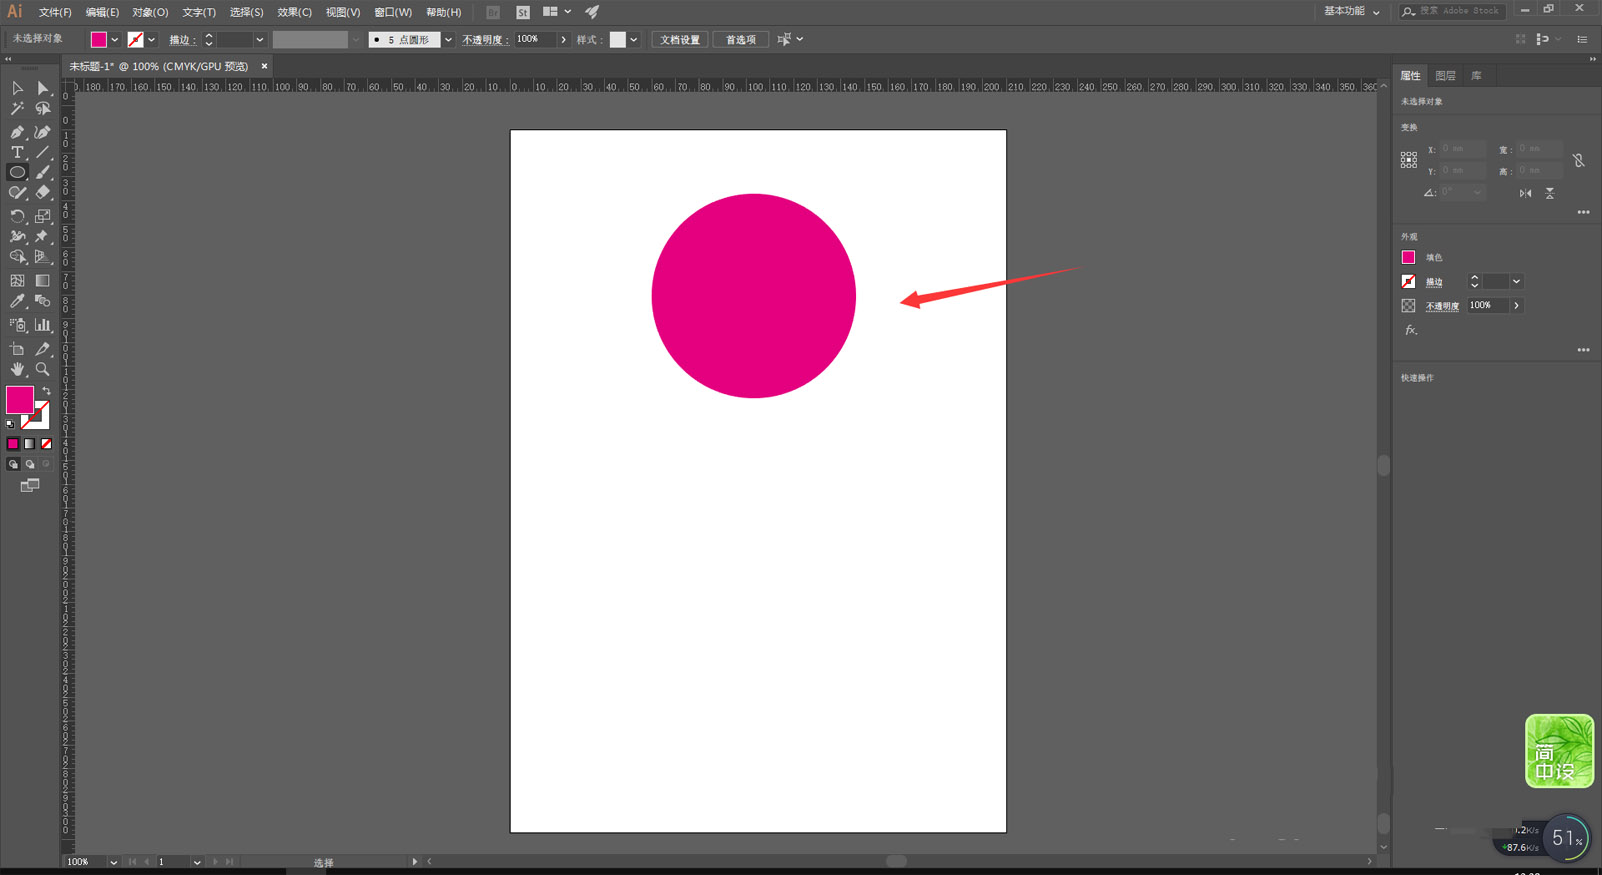Click the Direct Selection white arrow tool
The width and height of the screenshot is (1602, 875).
click(x=42, y=88)
